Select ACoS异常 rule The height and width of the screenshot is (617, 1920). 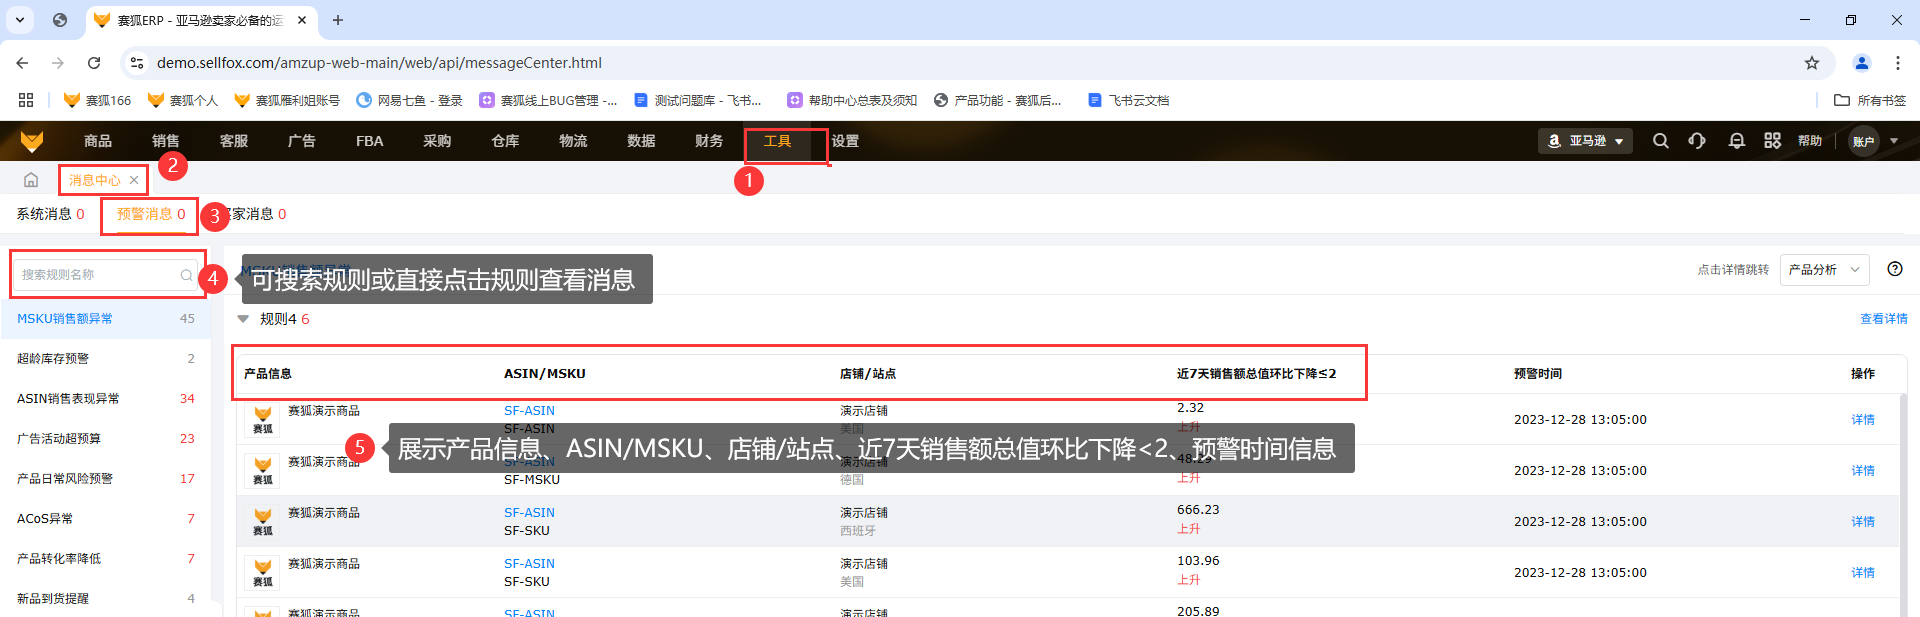tap(105, 519)
